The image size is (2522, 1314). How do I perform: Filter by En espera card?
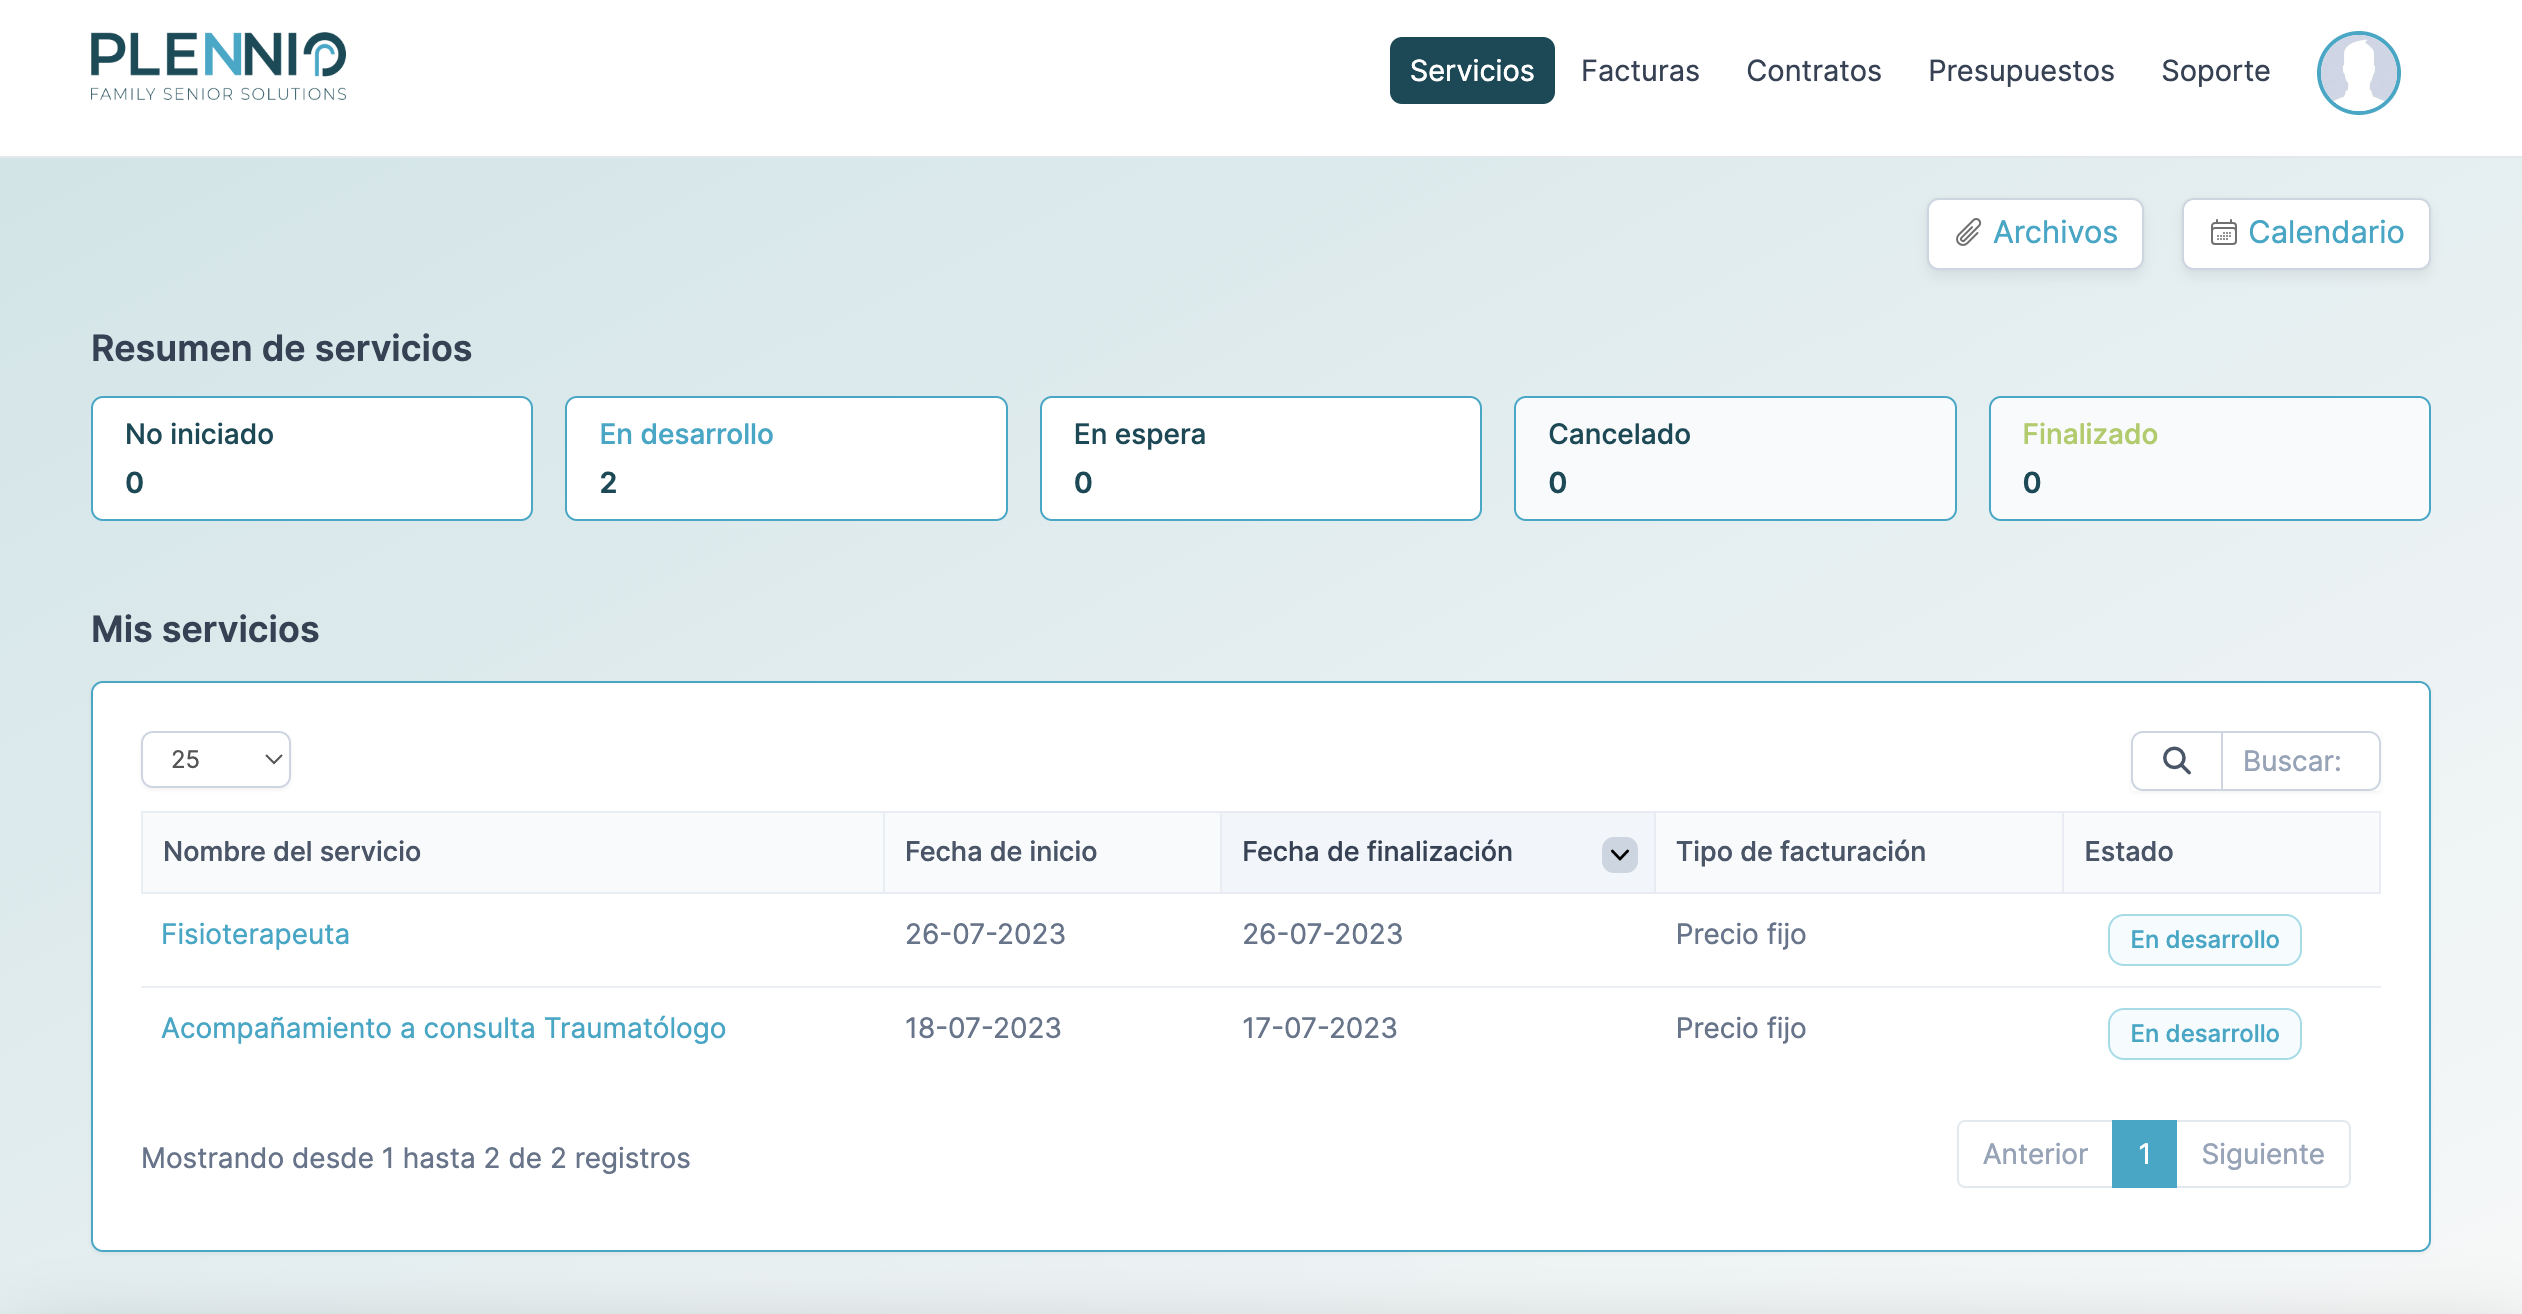pyautogui.click(x=1260, y=458)
